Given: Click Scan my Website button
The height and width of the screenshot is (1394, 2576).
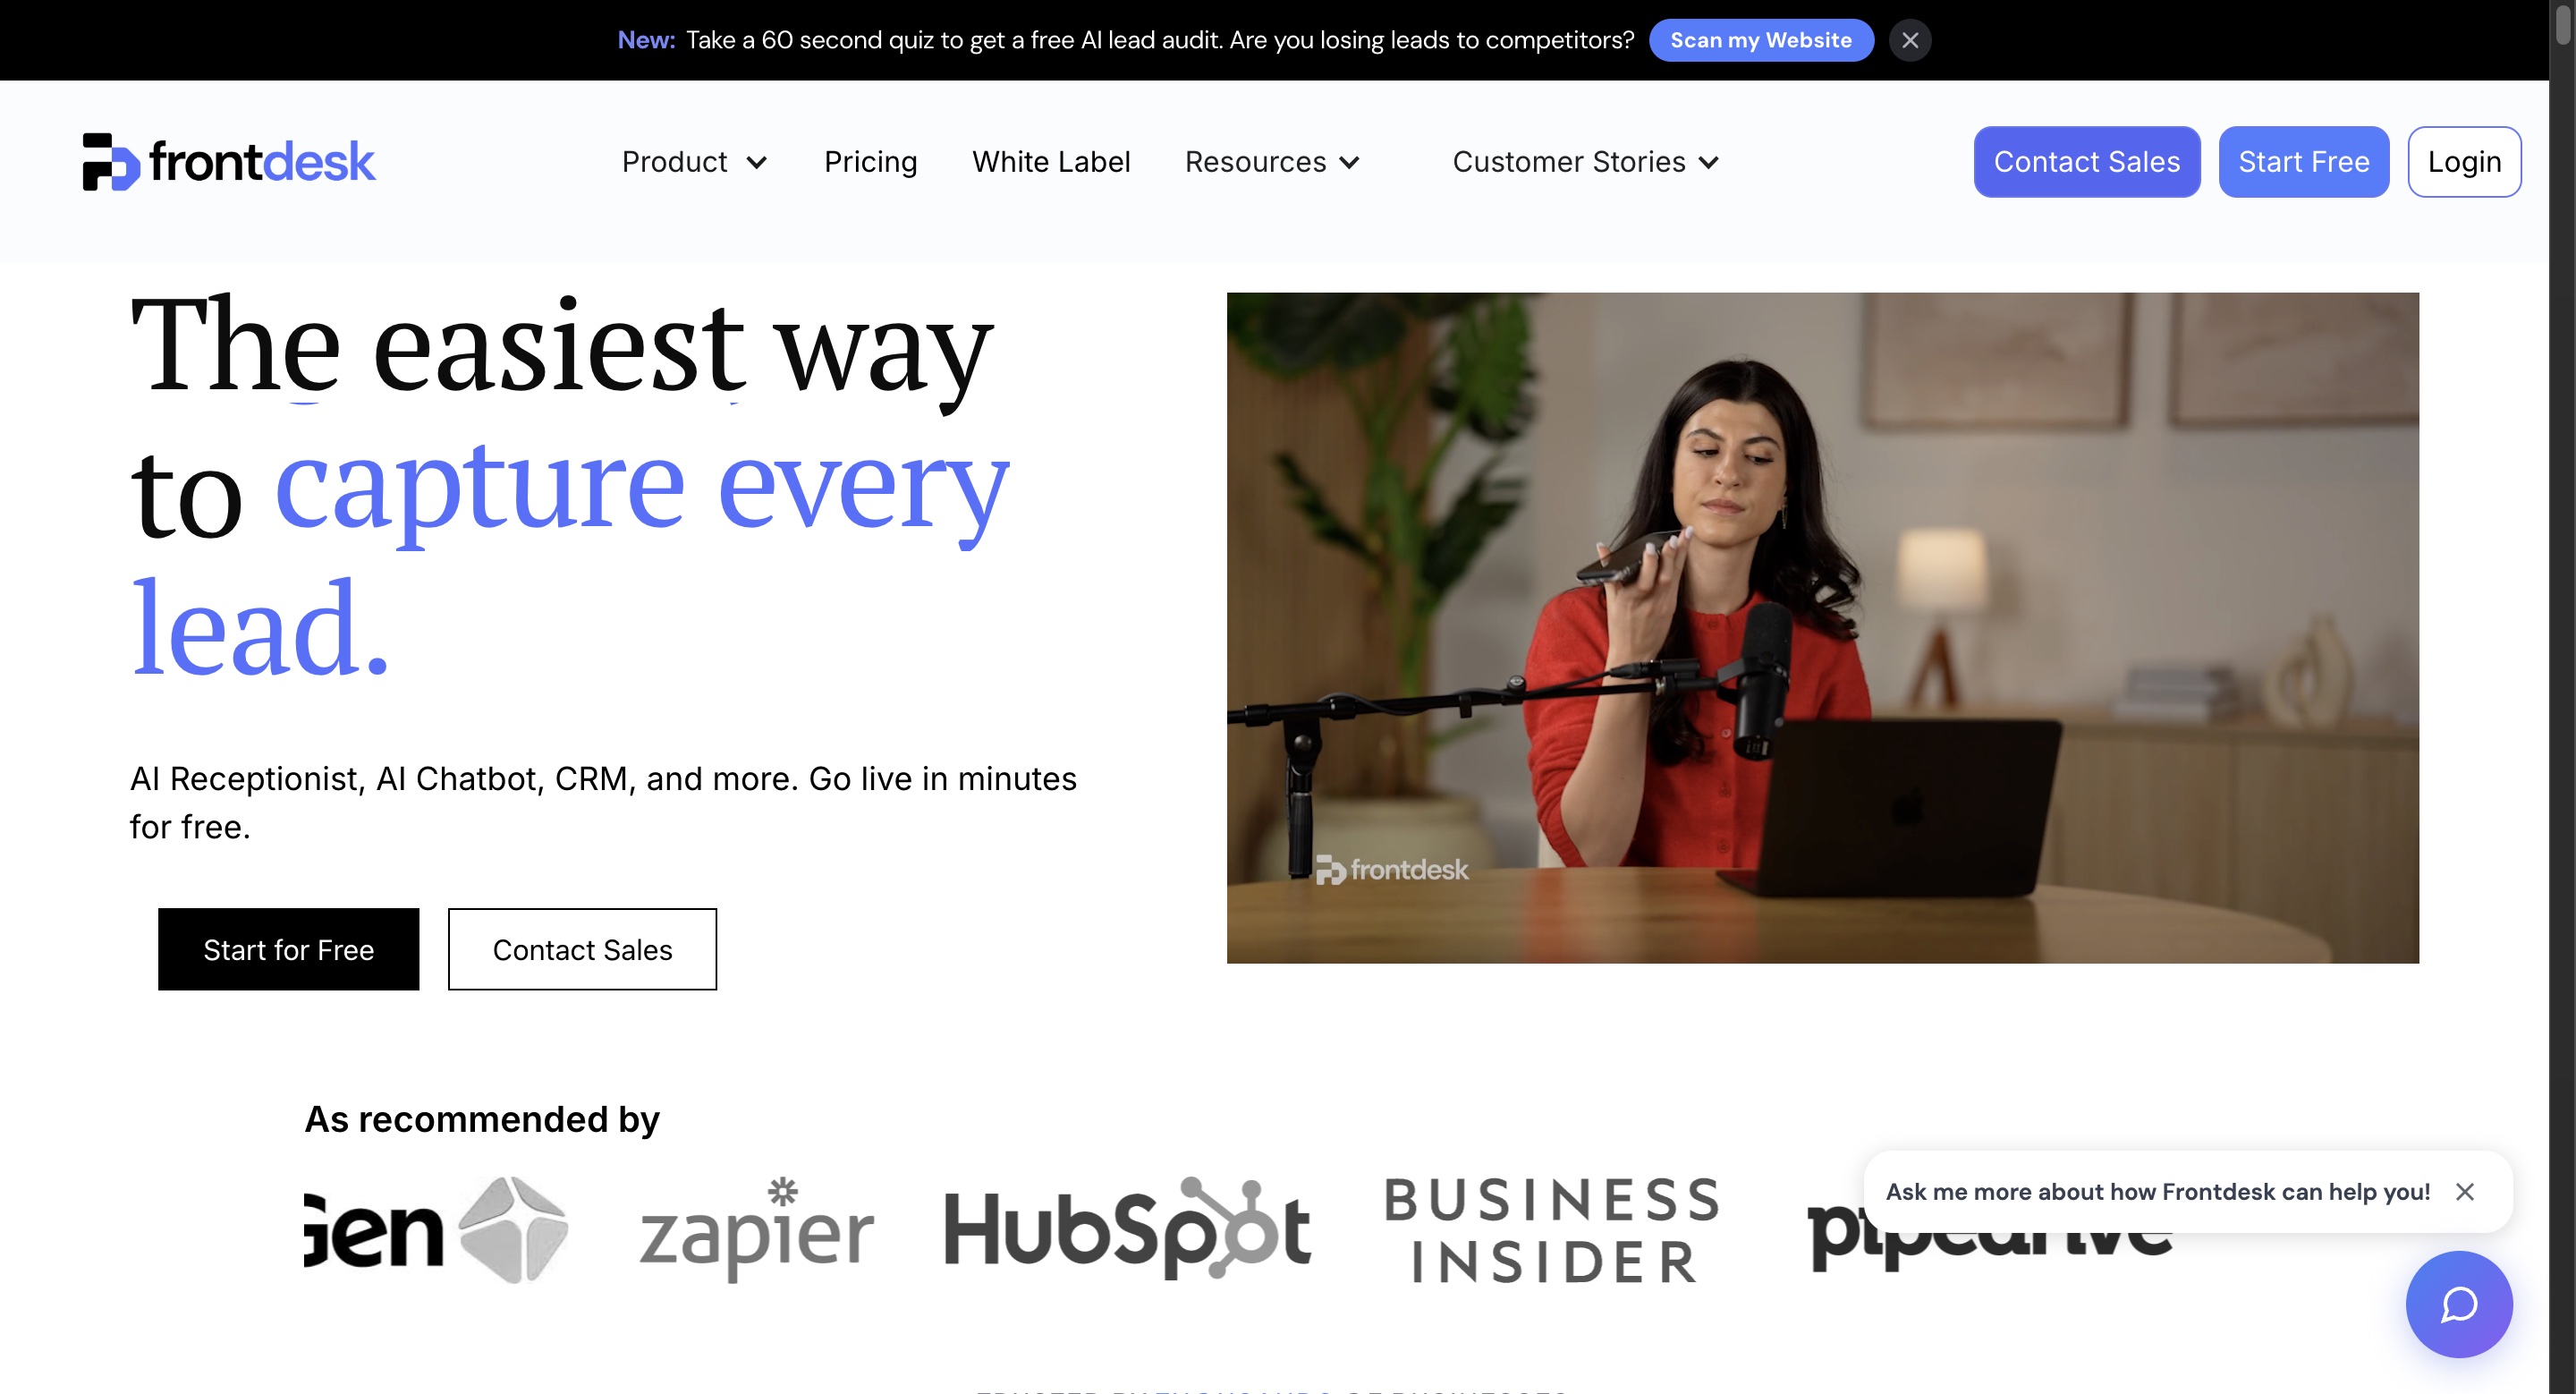Looking at the screenshot, I should tap(1761, 40).
